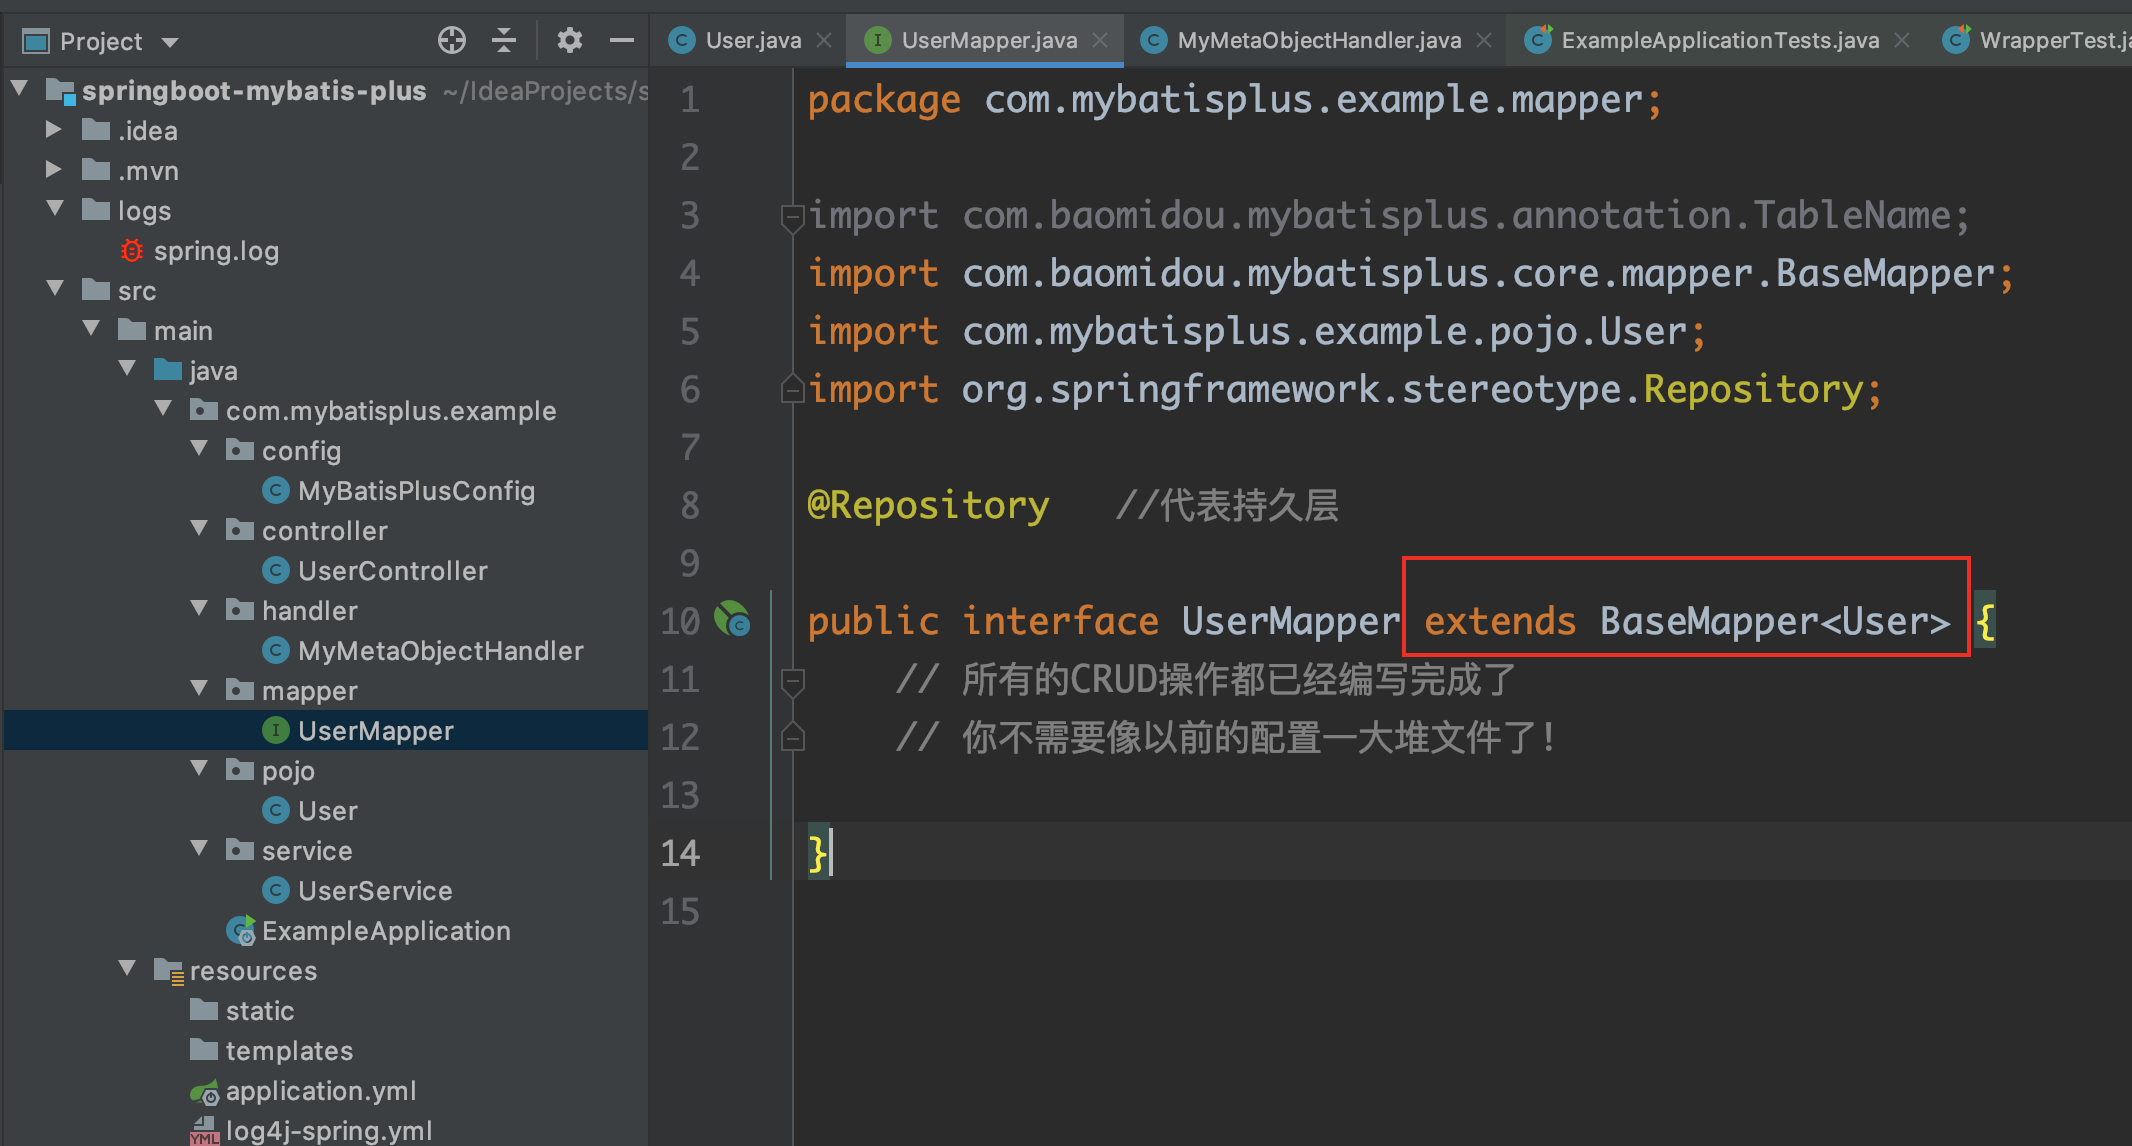Open the Project view dropdown
Image resolution: width=2132 pixels, height=1146 pixels.
[x=170, y=42]
